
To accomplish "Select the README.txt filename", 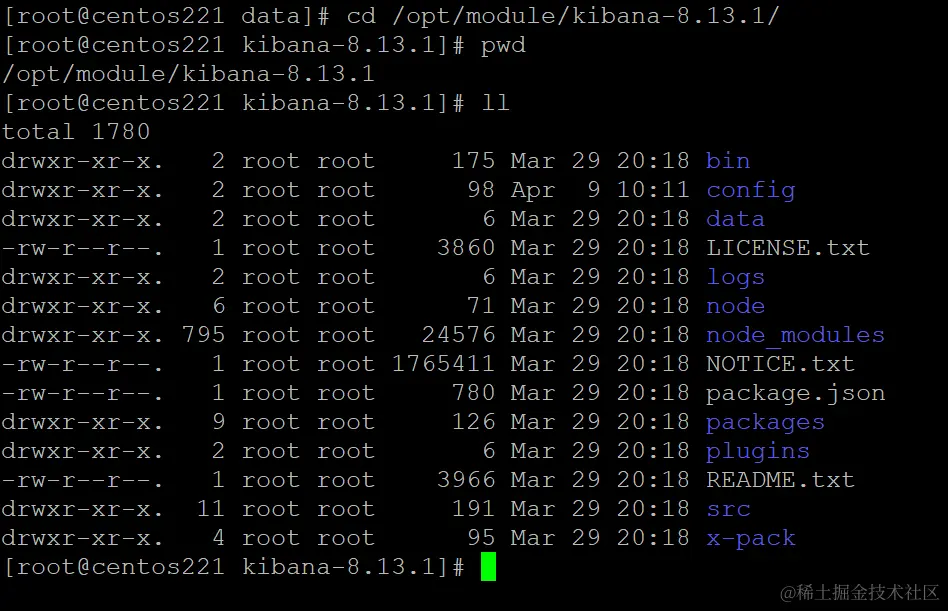I will (780, 480).
